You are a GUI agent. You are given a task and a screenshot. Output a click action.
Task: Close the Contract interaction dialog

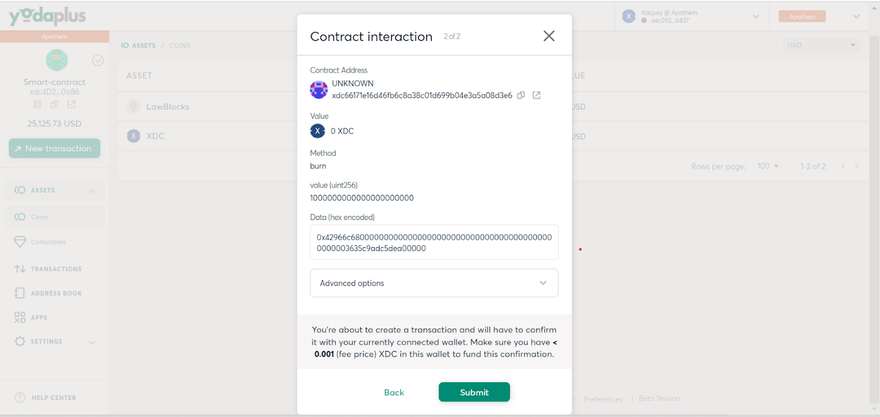coord(549,36)
